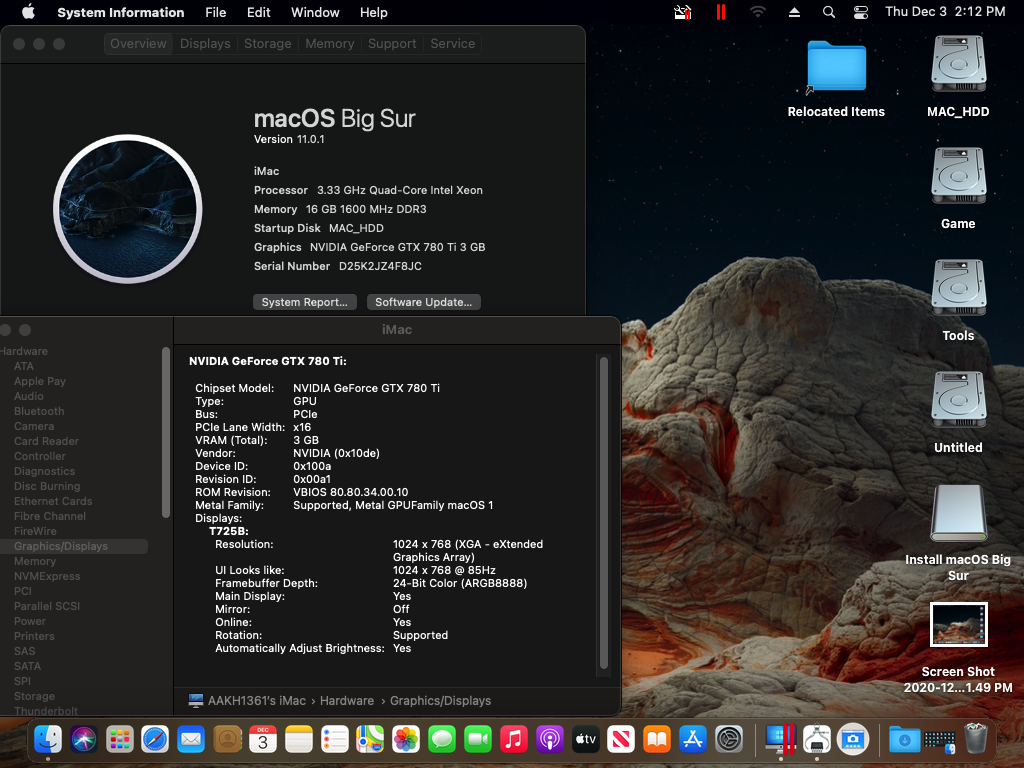
Task: Open Photos app in the Dock
Action: tap(406, 740)
